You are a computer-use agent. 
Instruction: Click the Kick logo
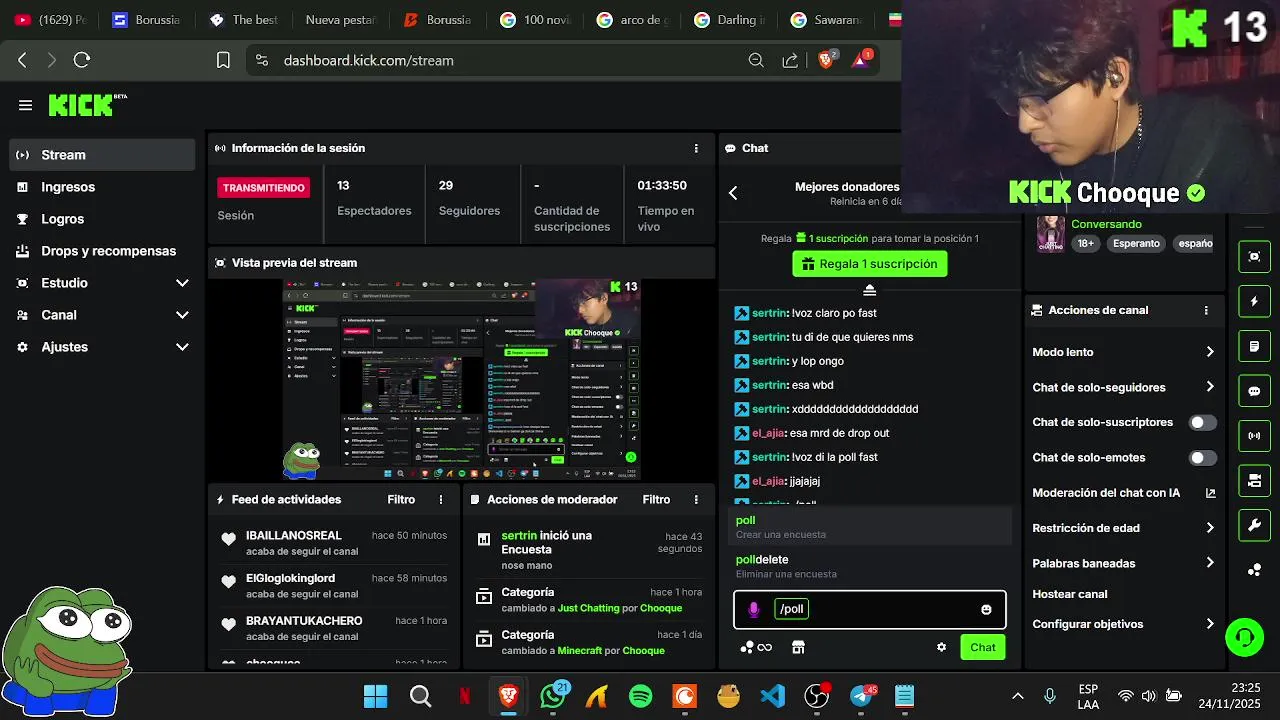pyautogui.click(x=87, y=105)
